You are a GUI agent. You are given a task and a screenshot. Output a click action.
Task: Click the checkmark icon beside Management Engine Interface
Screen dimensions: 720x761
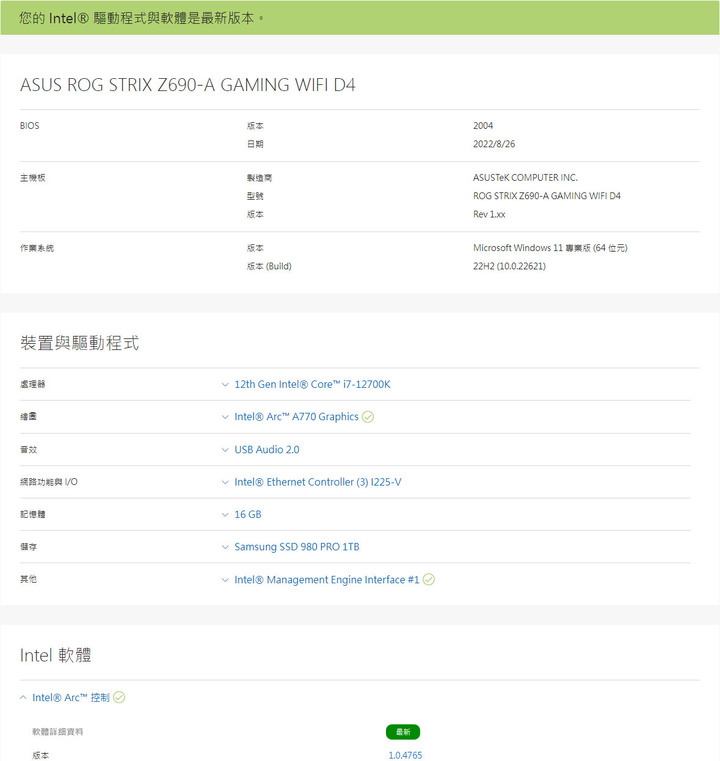tap(428, 579)
